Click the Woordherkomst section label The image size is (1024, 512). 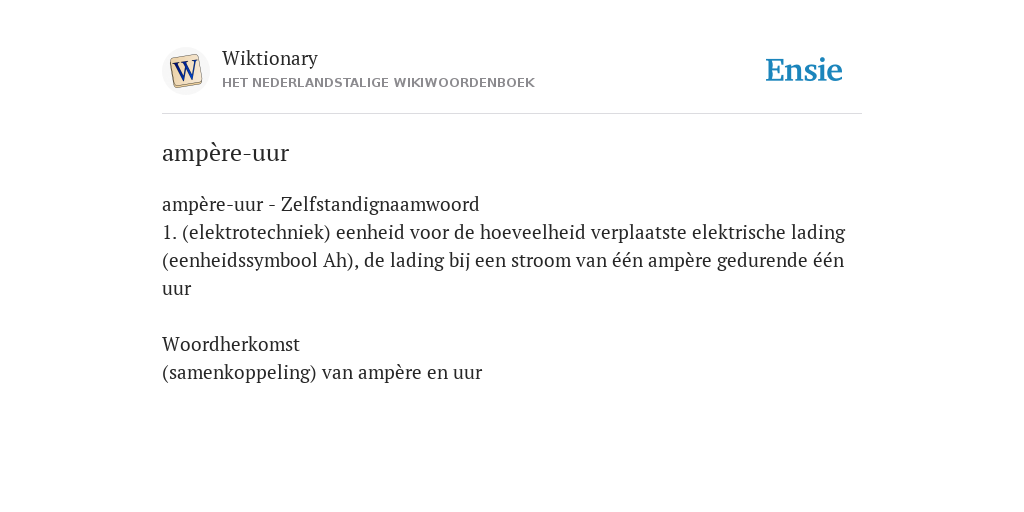pos(231,344)
